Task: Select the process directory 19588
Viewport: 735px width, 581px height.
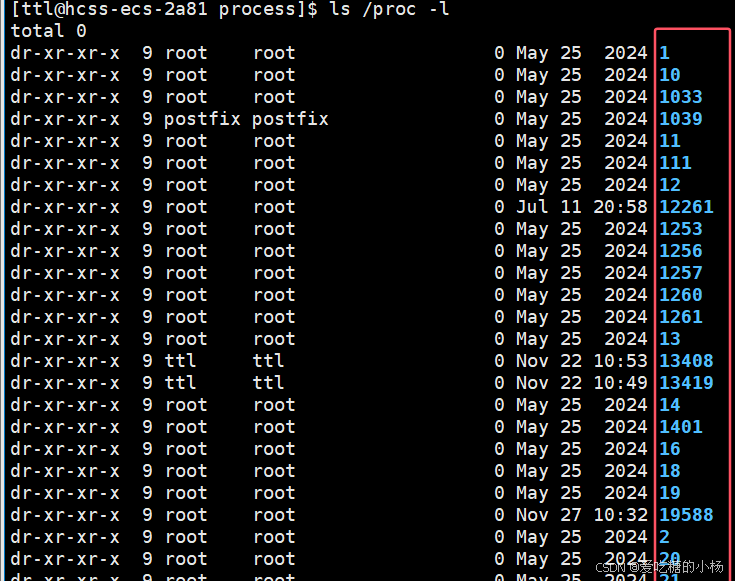Action: pos(686,515)
